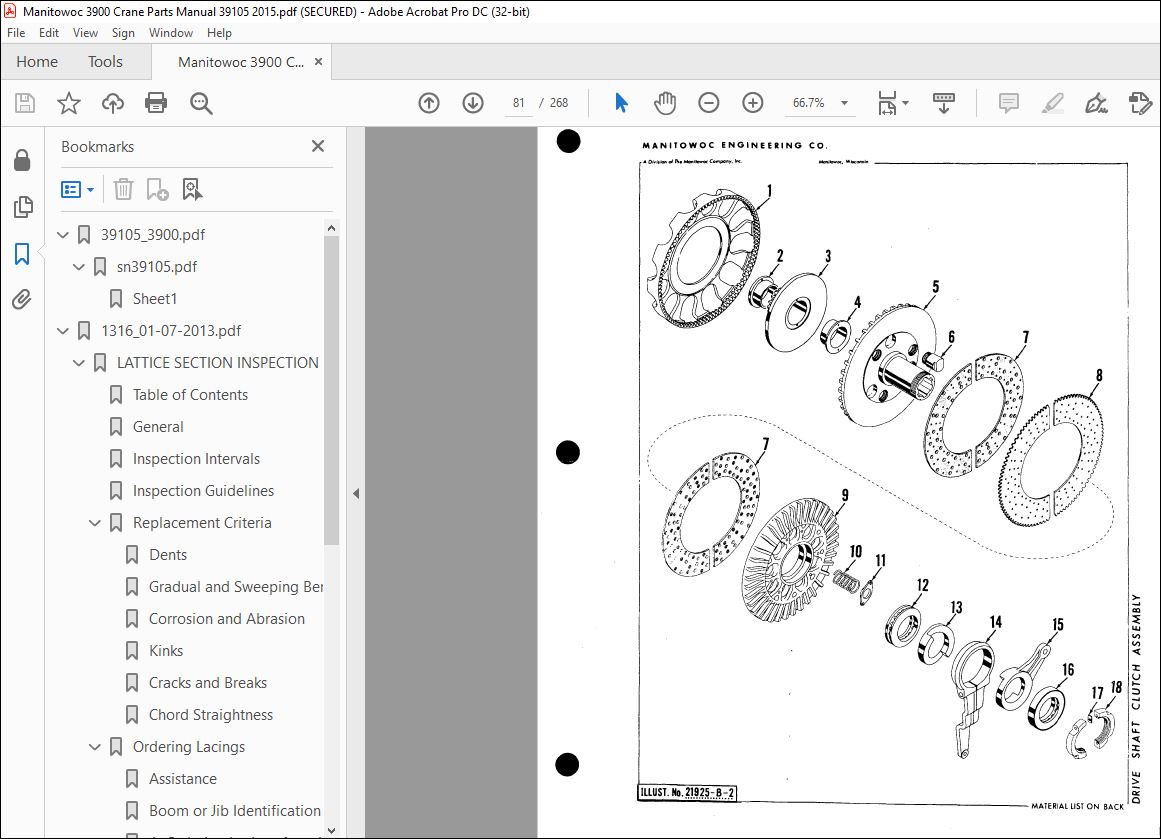This screenshot has width=1161, height=839.
Task: Open the Sign menu
Action: click(x=123, y=33)
